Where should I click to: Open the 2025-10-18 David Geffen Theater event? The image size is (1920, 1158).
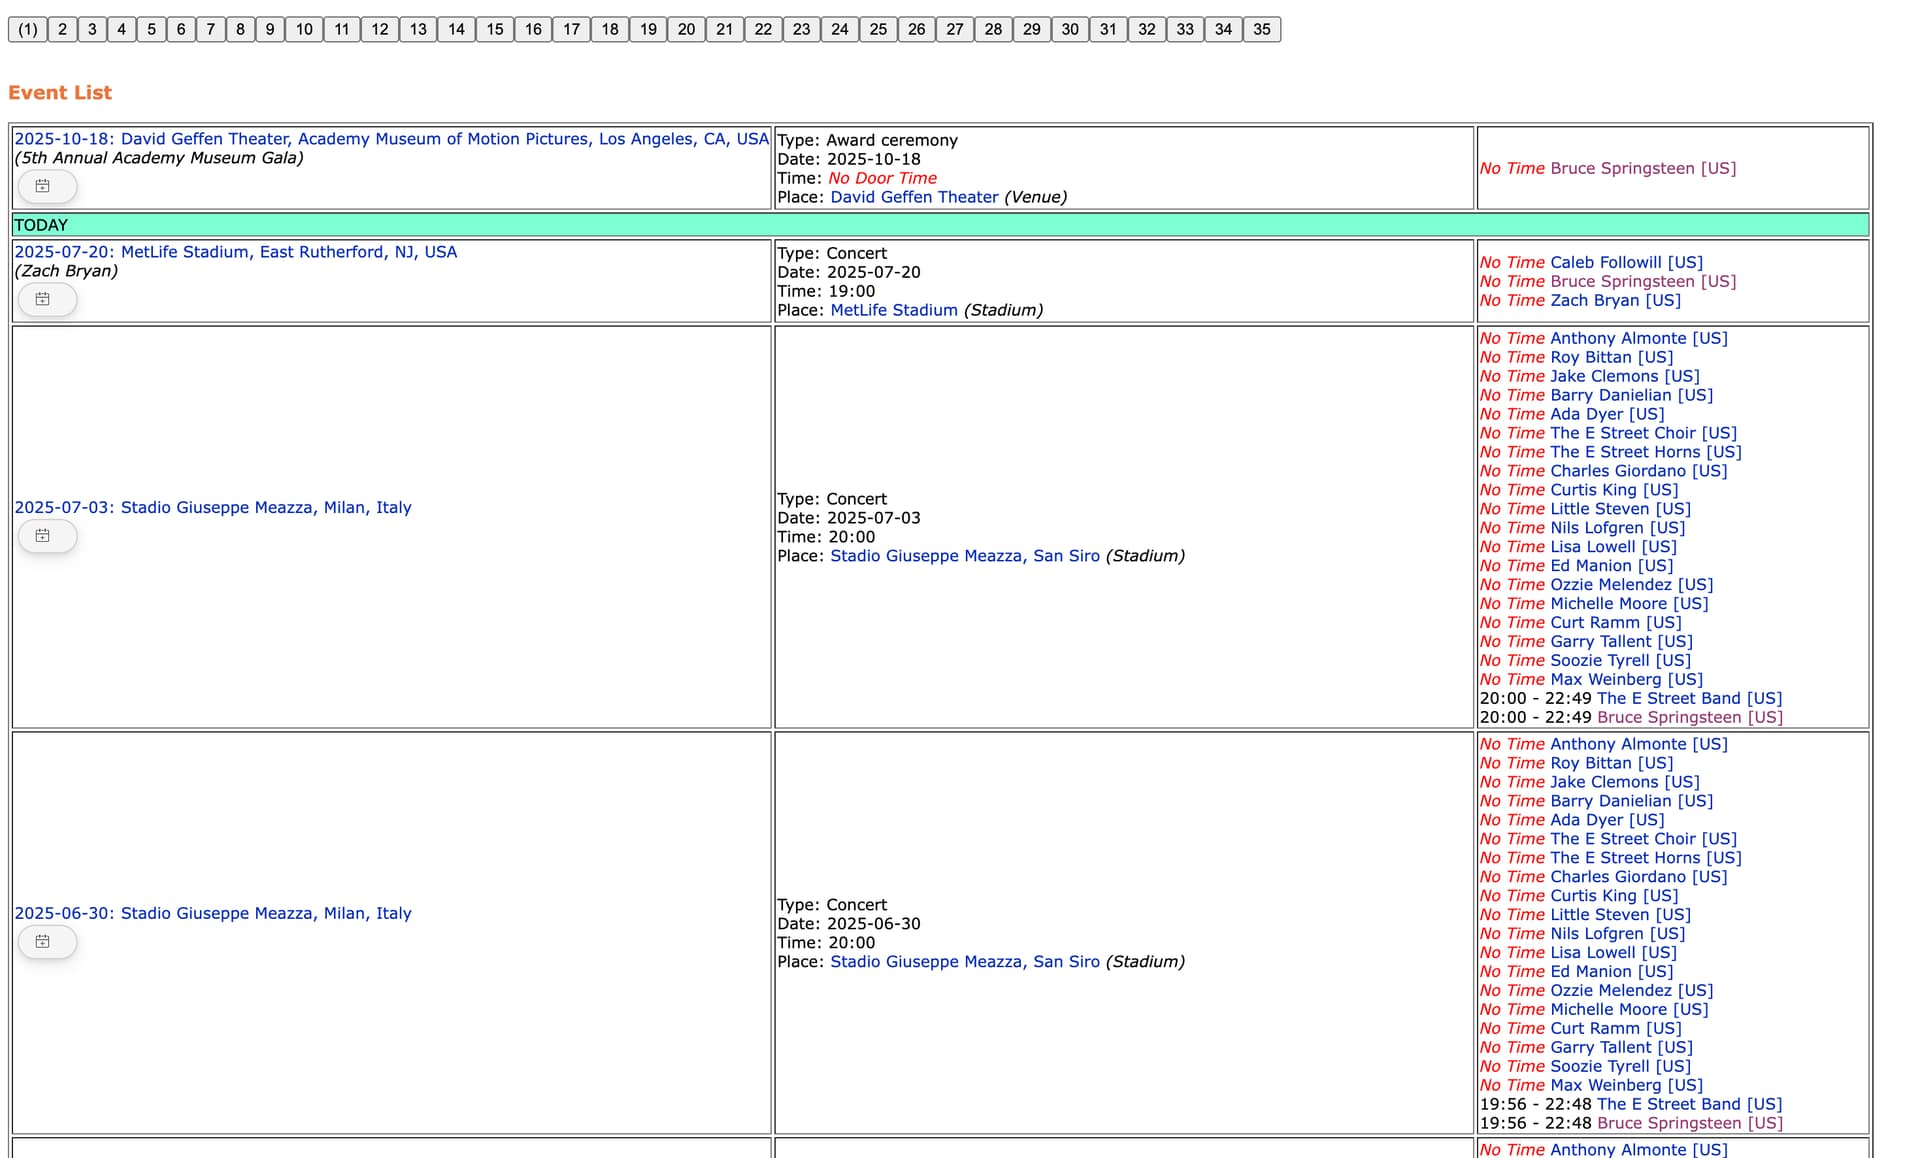pyautogui.click(x=392, y=139)
